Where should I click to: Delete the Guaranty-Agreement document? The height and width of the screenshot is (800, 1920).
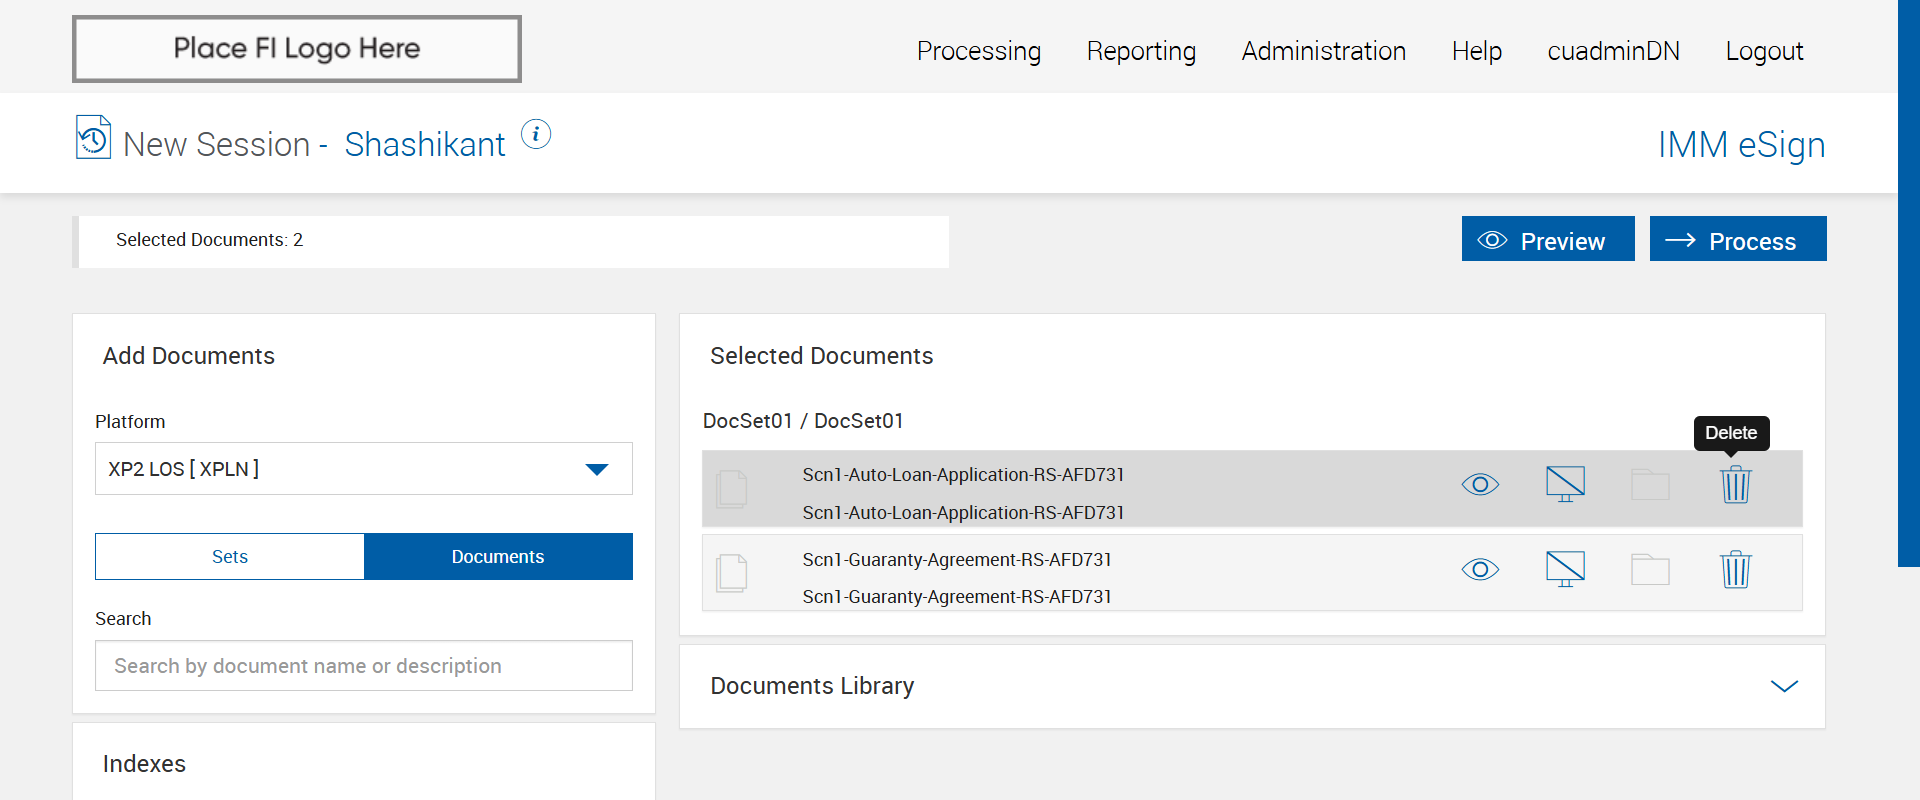(x=1735, y=570)
